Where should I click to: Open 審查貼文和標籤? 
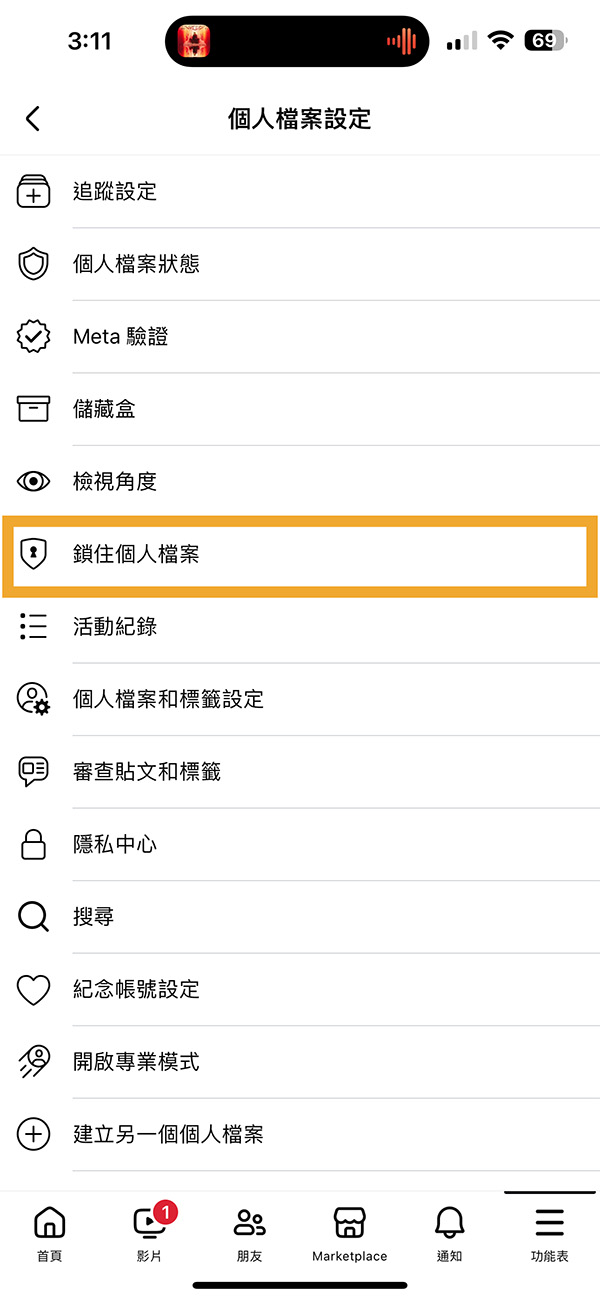click(x=300, y=771)
